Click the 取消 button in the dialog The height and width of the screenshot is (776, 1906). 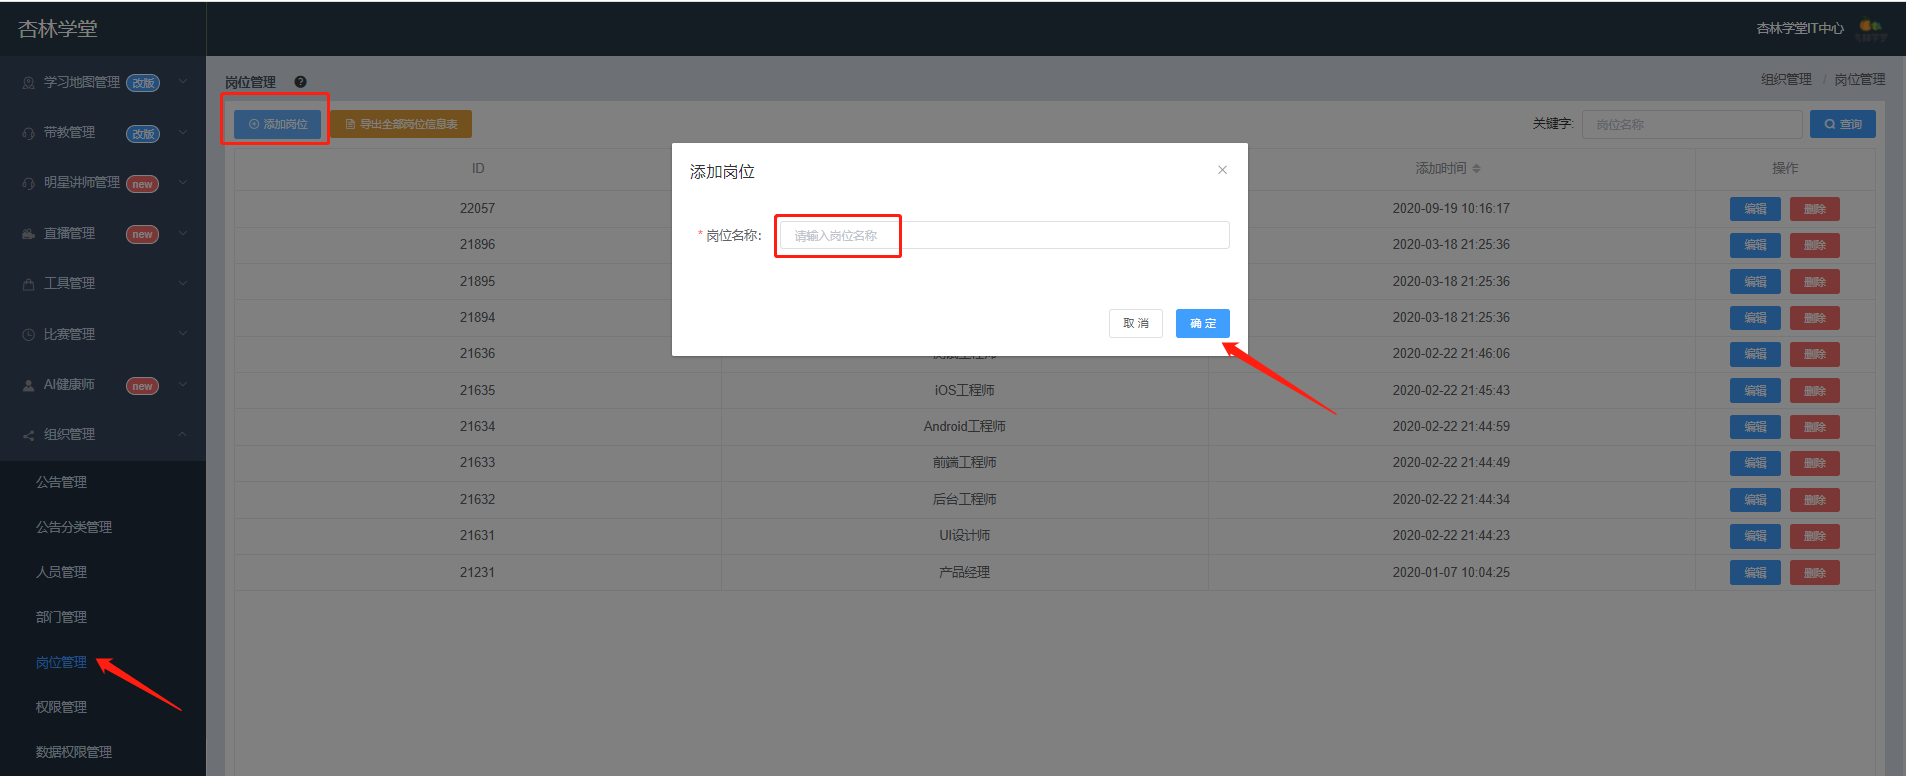[x=1136, y=323]
